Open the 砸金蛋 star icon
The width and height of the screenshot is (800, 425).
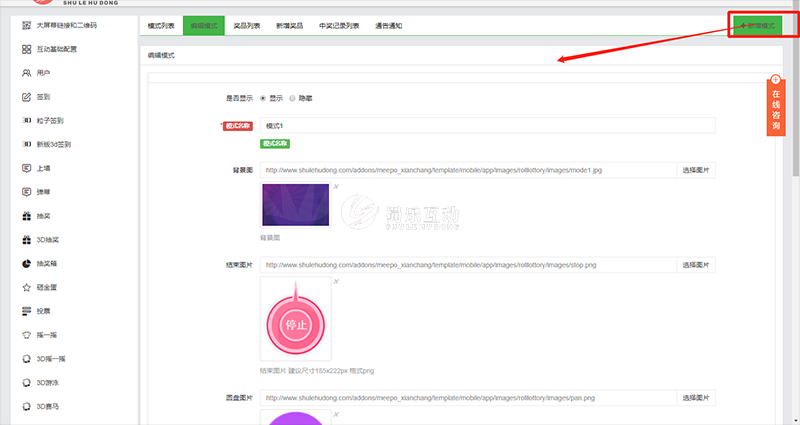[27, 287]
